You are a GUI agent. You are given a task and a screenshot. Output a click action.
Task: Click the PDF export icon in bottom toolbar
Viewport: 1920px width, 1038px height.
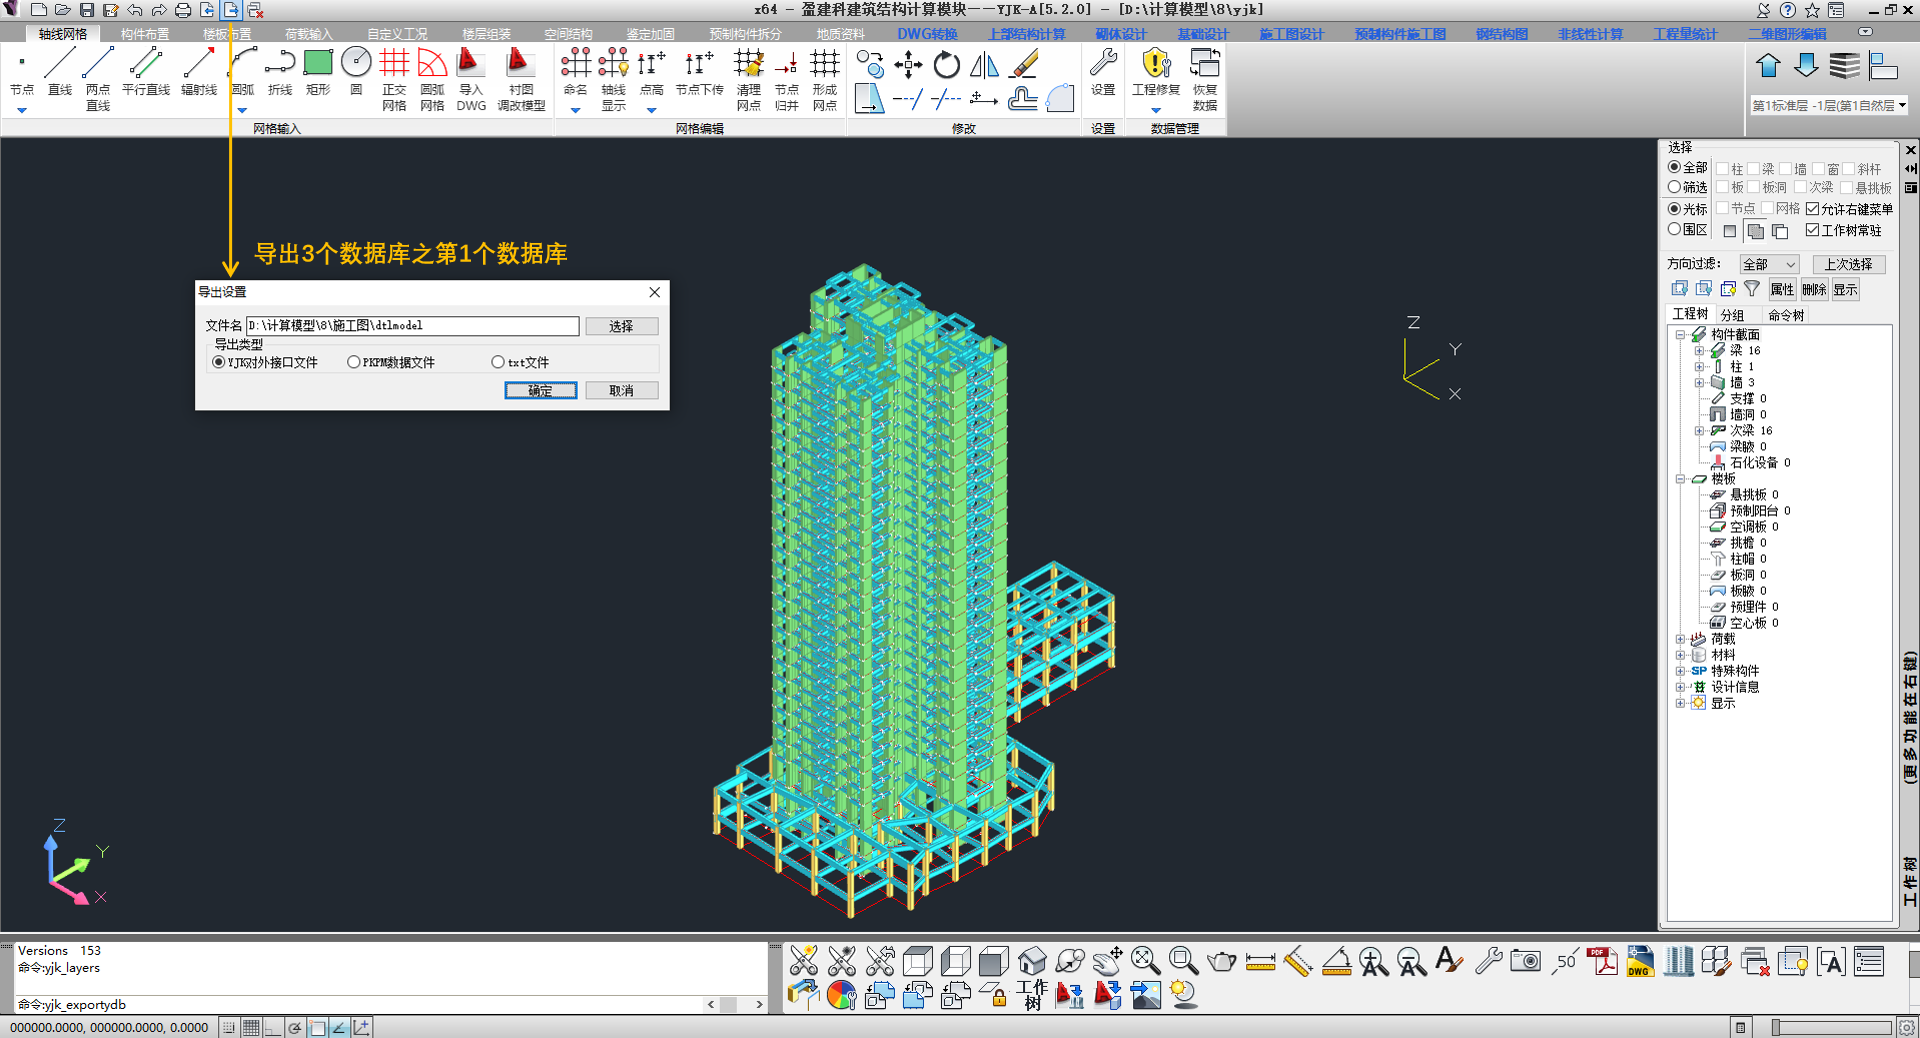[1601, 962]
